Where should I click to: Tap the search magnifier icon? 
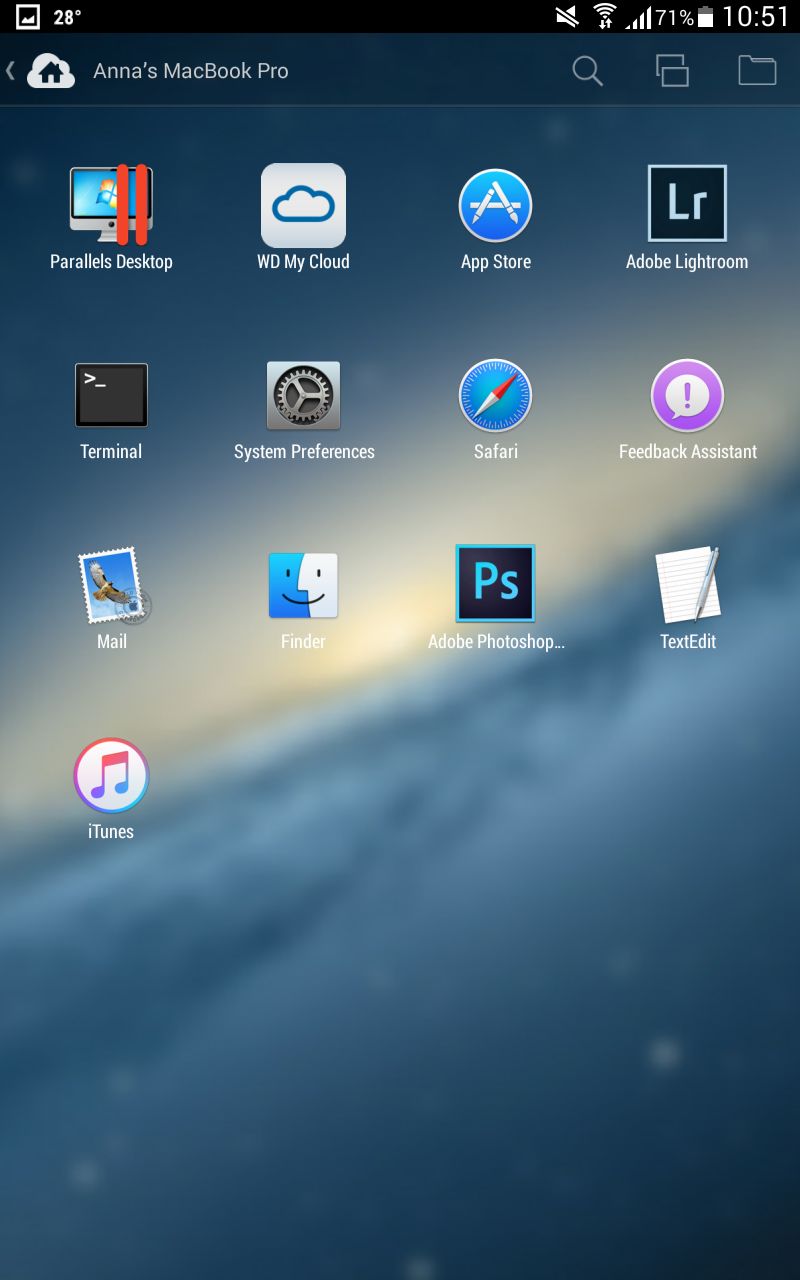[588, 71]
